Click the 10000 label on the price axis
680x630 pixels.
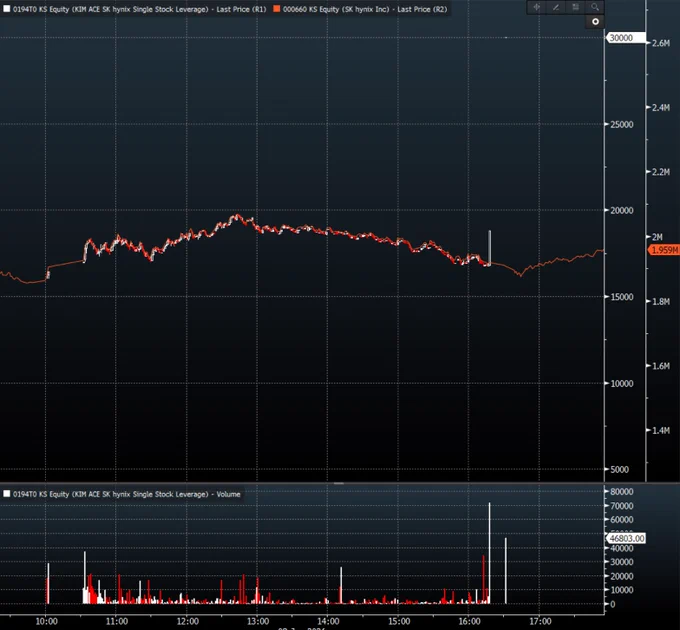click(621, 383)
